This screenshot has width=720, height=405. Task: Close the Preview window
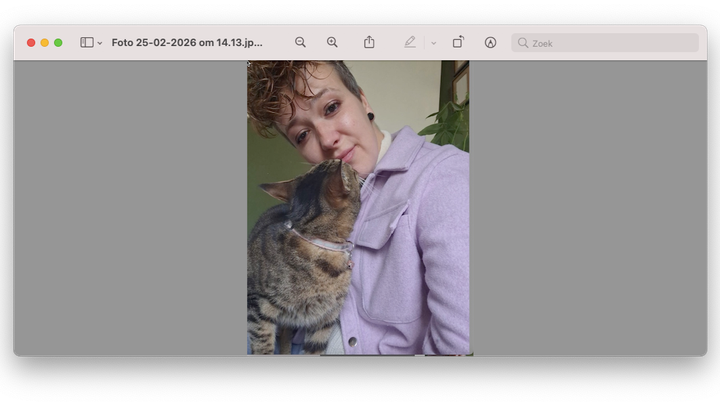coord(31,43)
